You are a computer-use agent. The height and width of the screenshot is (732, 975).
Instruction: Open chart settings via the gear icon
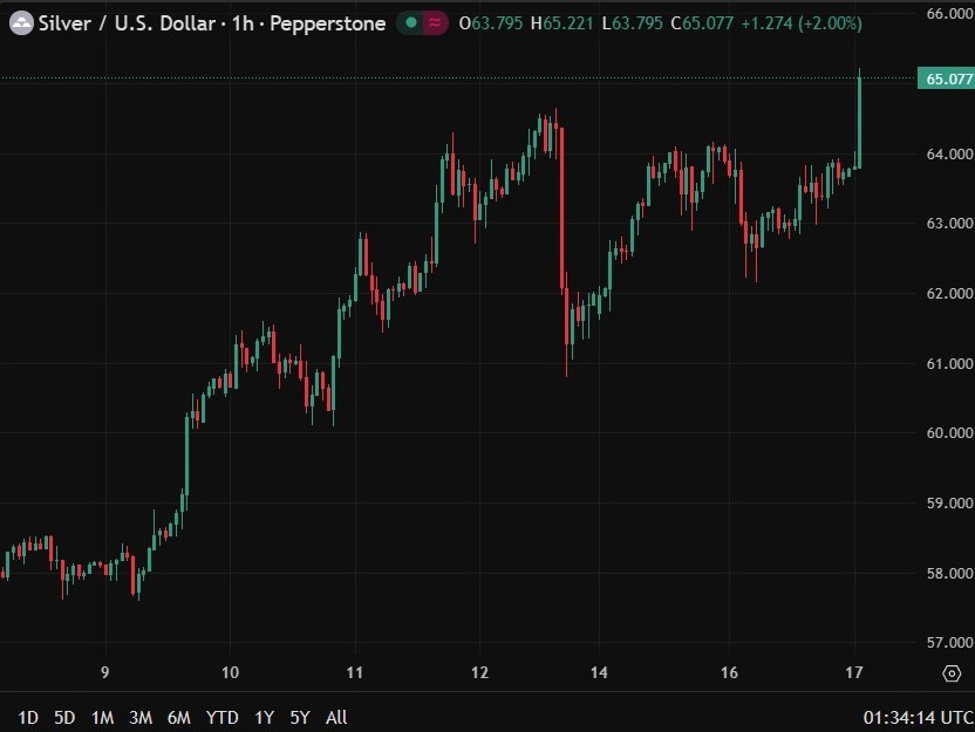click(x=952, y=674)
